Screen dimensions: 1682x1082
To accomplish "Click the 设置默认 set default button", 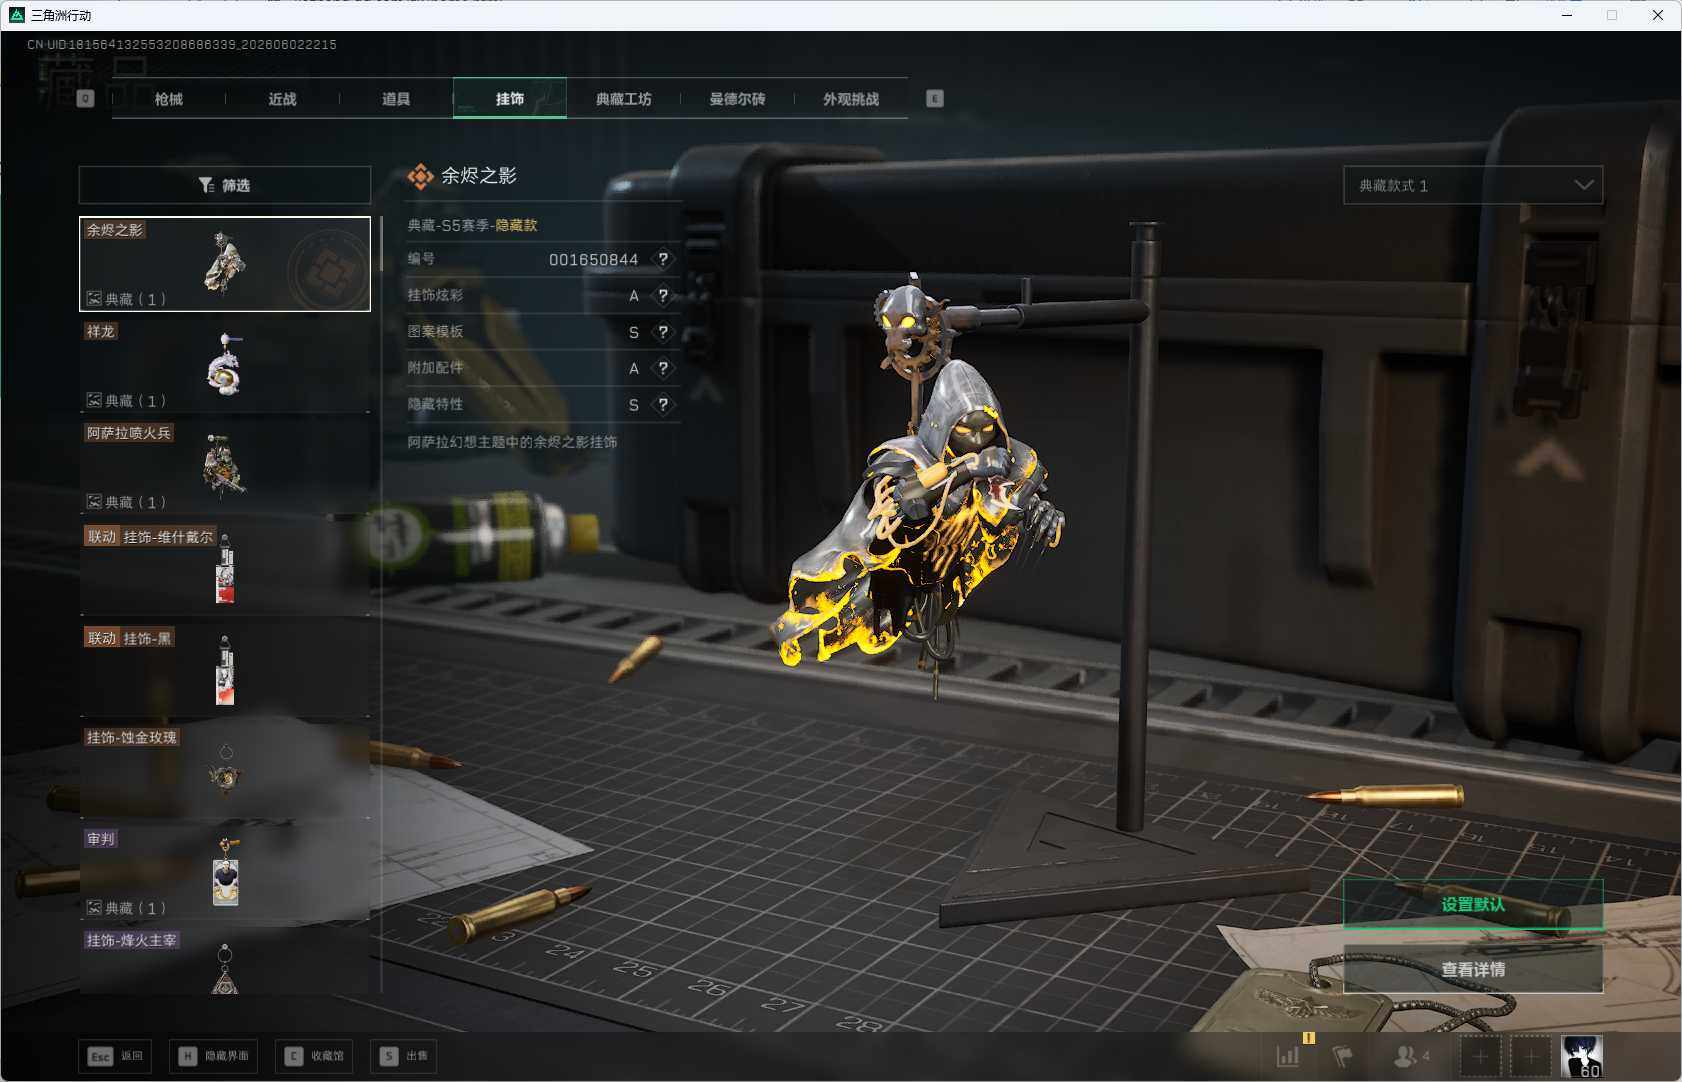I will [1473, 904].
